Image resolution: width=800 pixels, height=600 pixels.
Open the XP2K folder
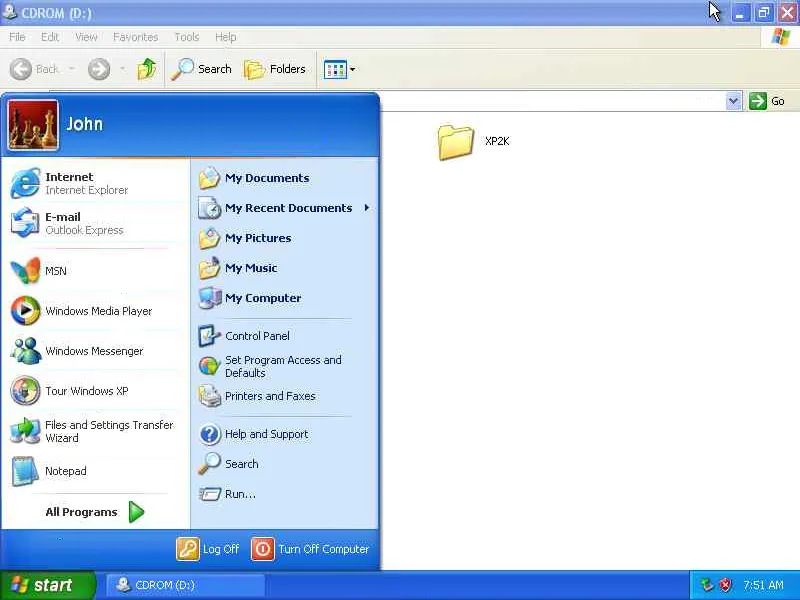(x=473, y=142)
